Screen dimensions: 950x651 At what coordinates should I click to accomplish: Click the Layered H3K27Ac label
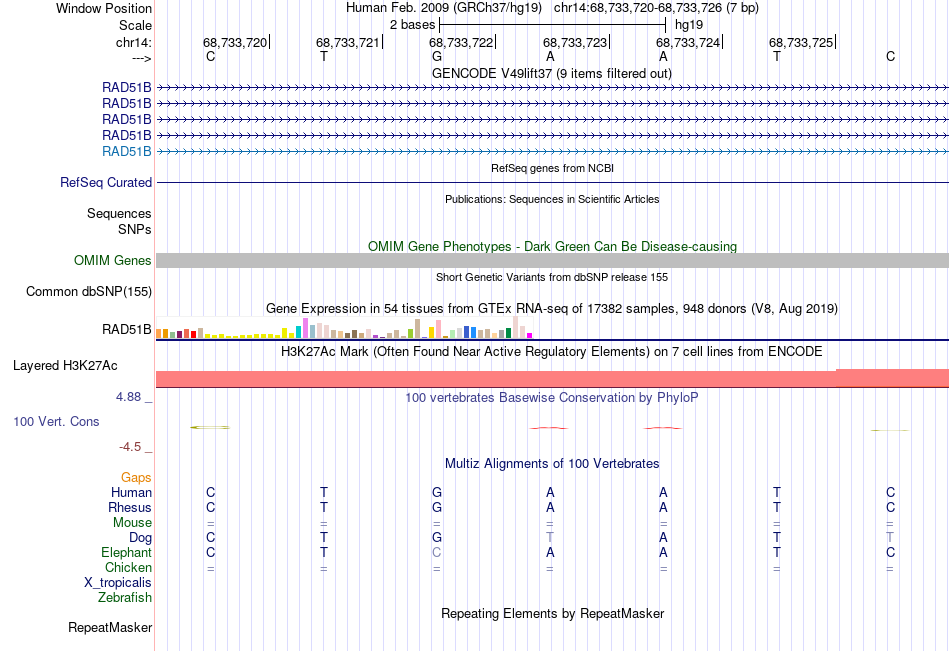pos(65,366)
